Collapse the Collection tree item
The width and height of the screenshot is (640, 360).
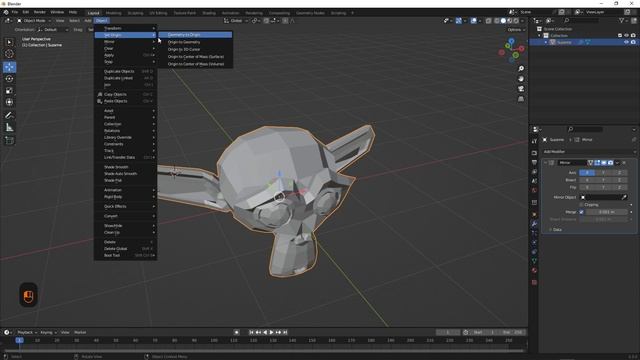[x=539, y=36]
